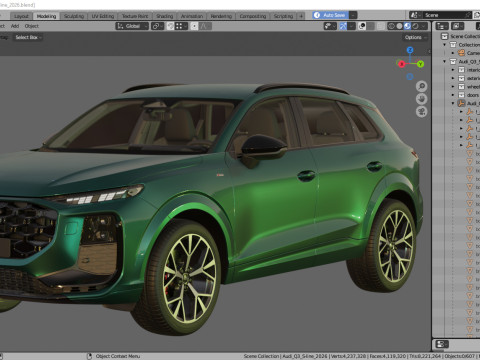Collapse the Audi_Q3 collection
The image size is (480, 360).
(444, 61)
